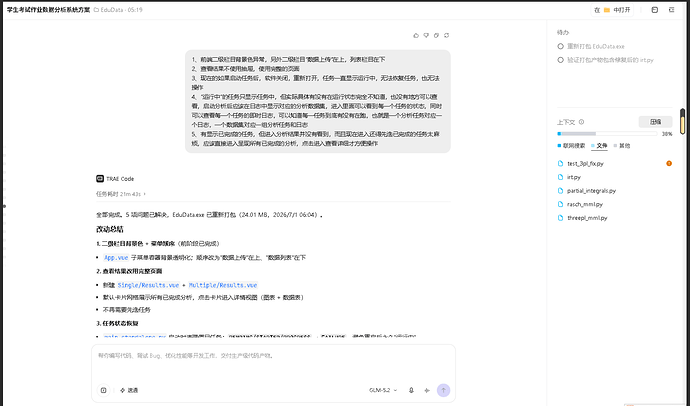
Task: Click the attachment icon in input box
Action: point(103,390)
